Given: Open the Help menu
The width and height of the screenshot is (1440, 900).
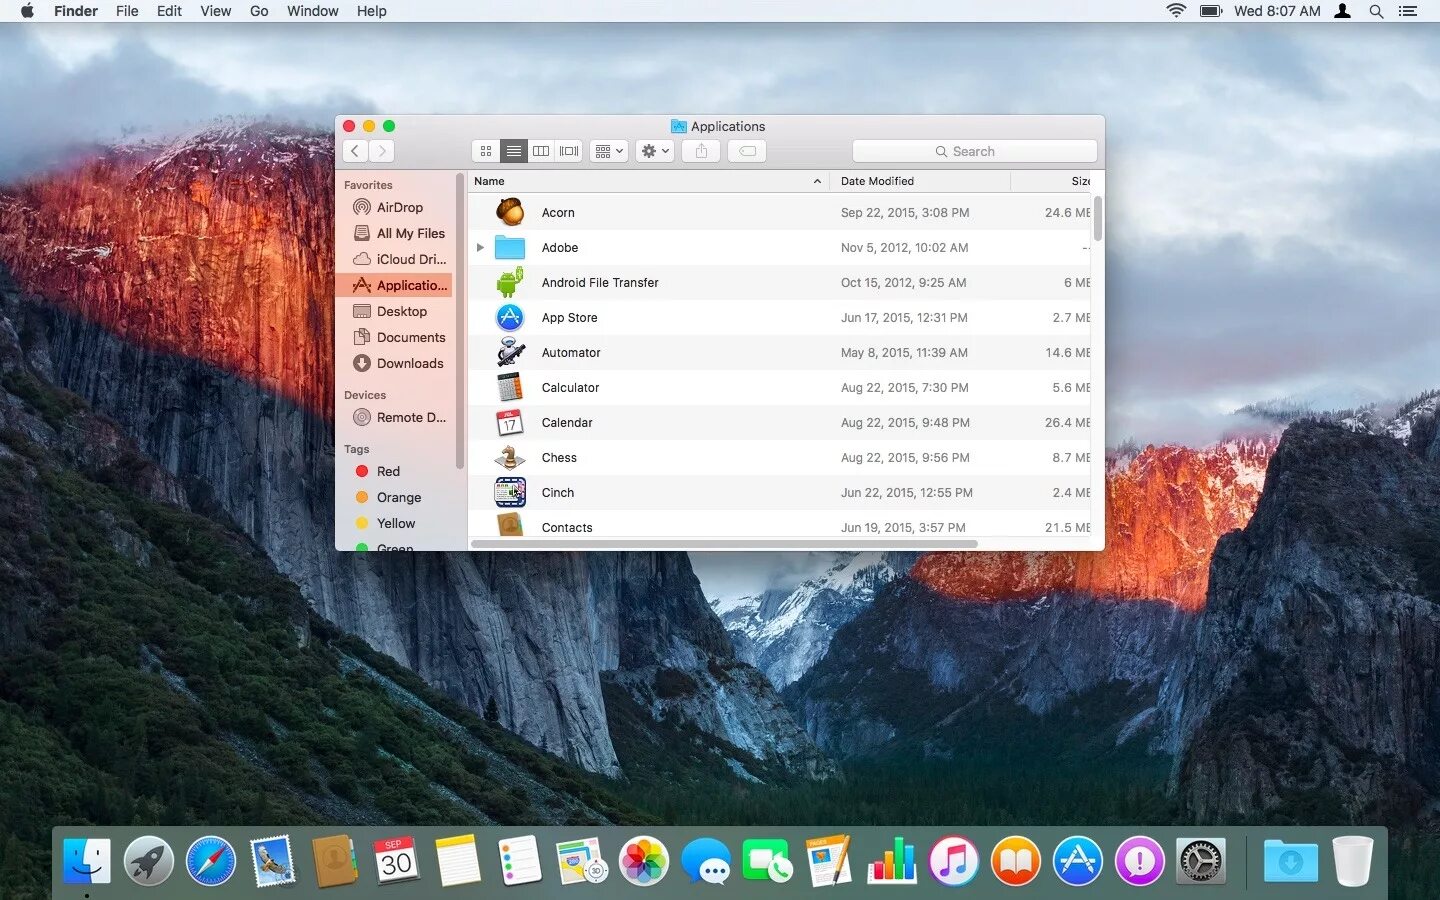Looking at the screenshot, I should click(x=371, y=11).
